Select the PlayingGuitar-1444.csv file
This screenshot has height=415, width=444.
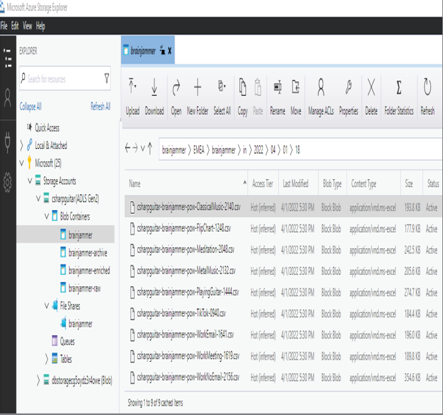pos(188,292)
